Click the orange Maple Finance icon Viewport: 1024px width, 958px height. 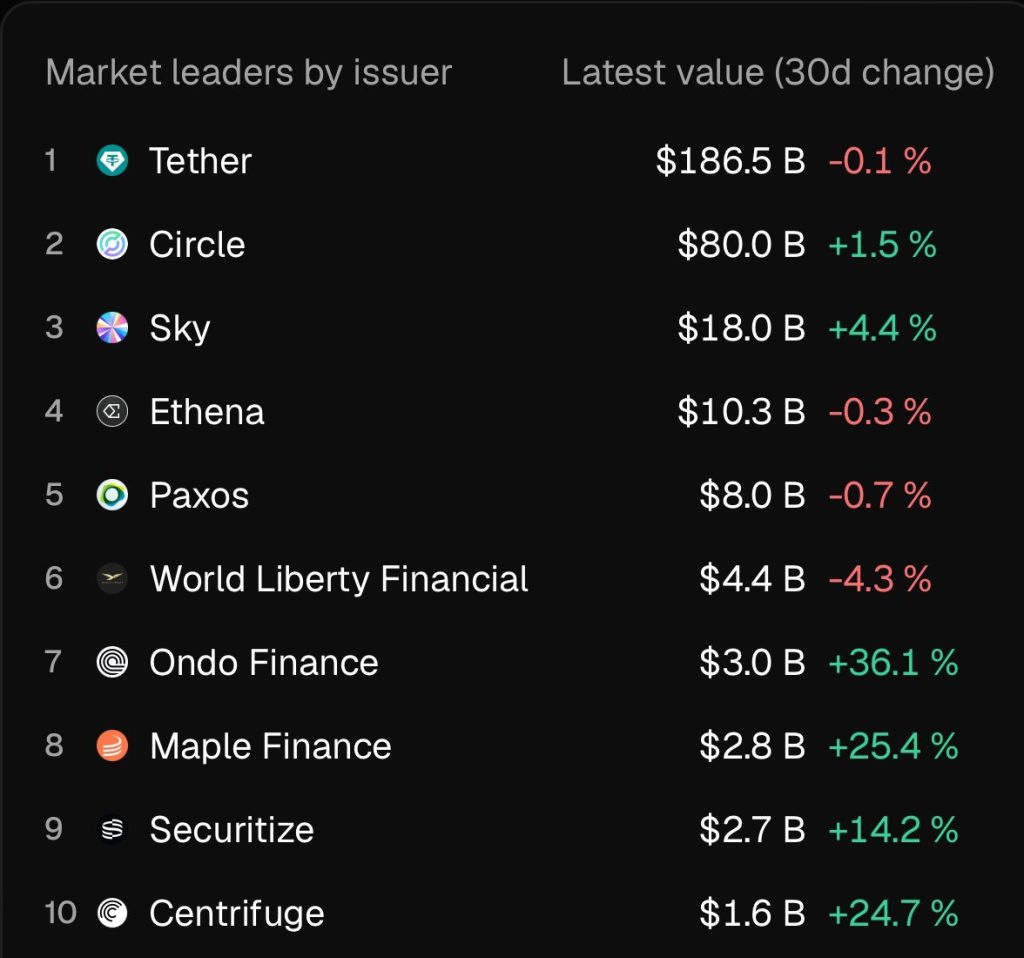coord(112,746)
